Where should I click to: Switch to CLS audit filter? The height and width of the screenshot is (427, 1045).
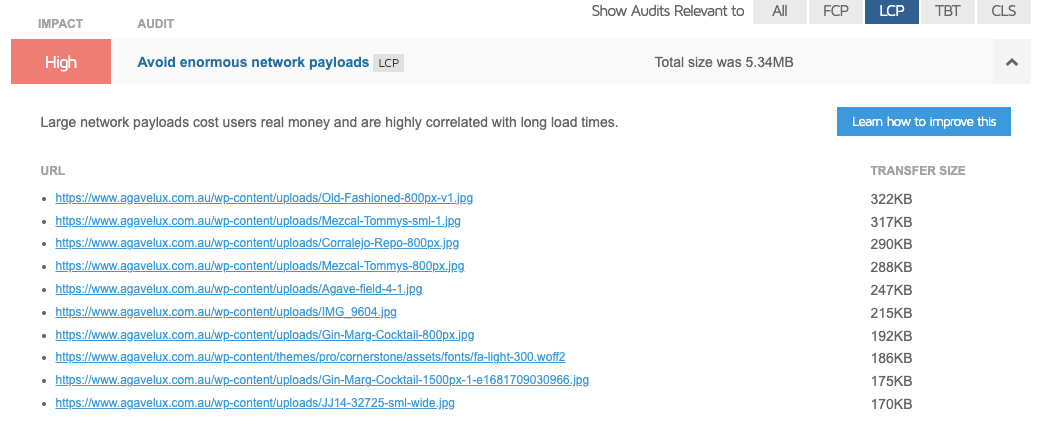[1003, 12]
